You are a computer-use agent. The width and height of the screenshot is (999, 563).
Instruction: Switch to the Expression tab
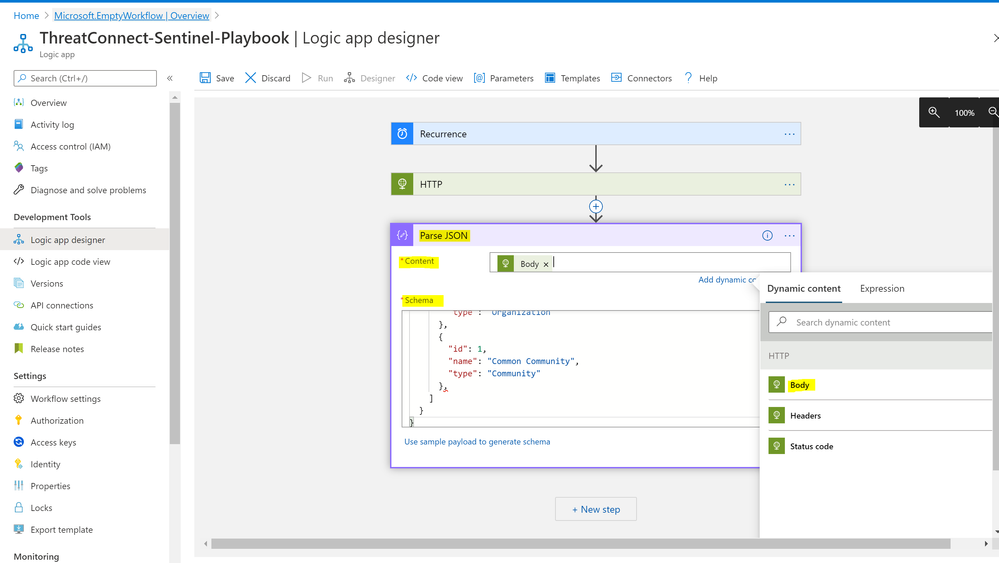coord(882,289)
